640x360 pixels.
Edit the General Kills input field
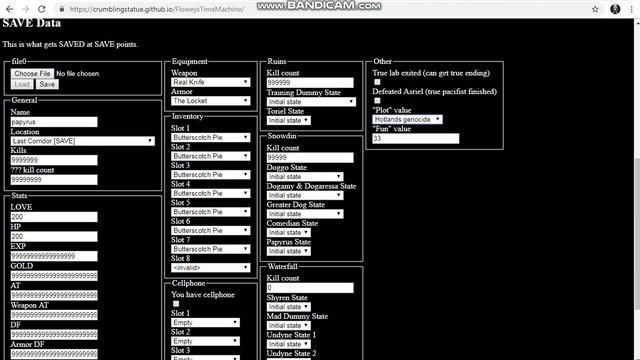54,160
